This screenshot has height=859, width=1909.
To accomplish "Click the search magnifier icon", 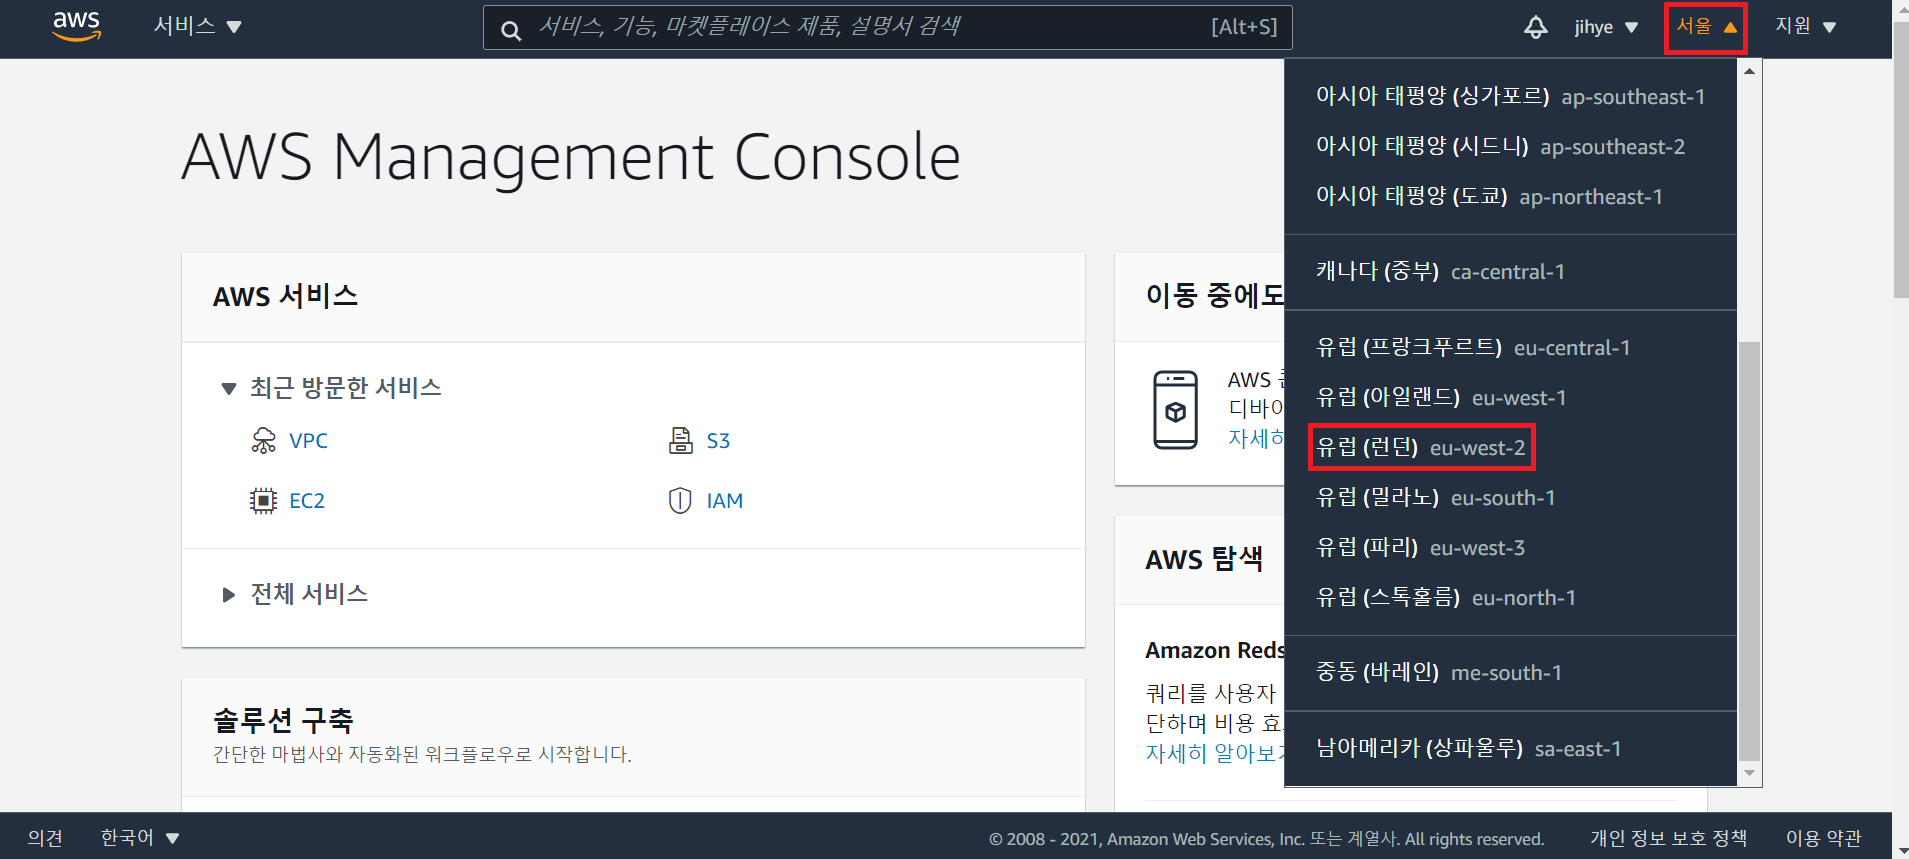I will click(510, 30).
